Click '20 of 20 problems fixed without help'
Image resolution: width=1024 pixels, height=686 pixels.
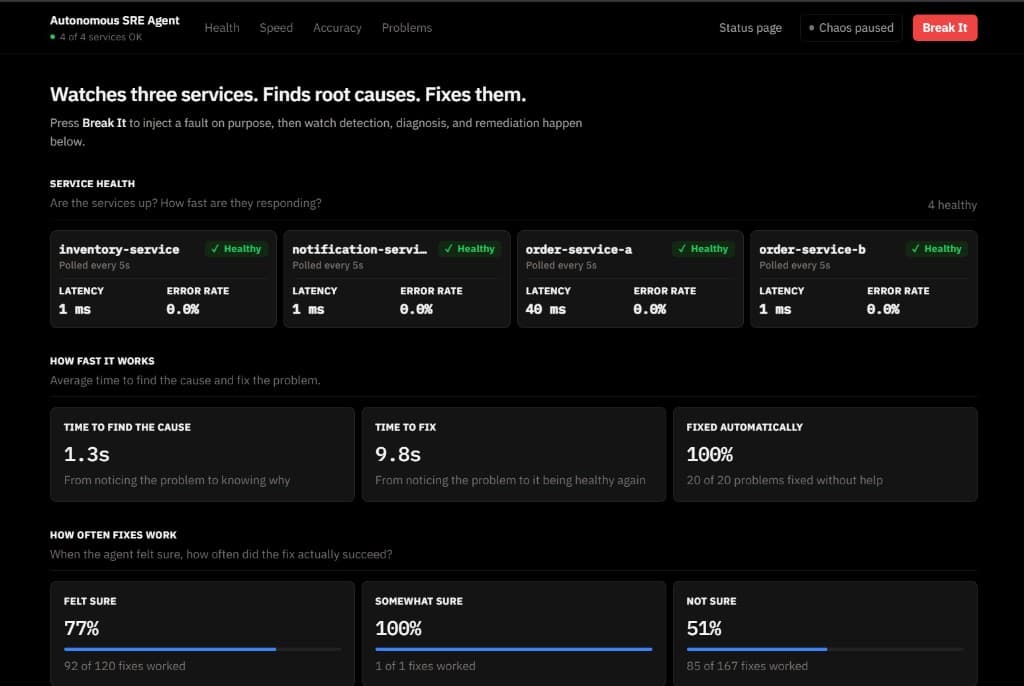(x=784, y=480)
